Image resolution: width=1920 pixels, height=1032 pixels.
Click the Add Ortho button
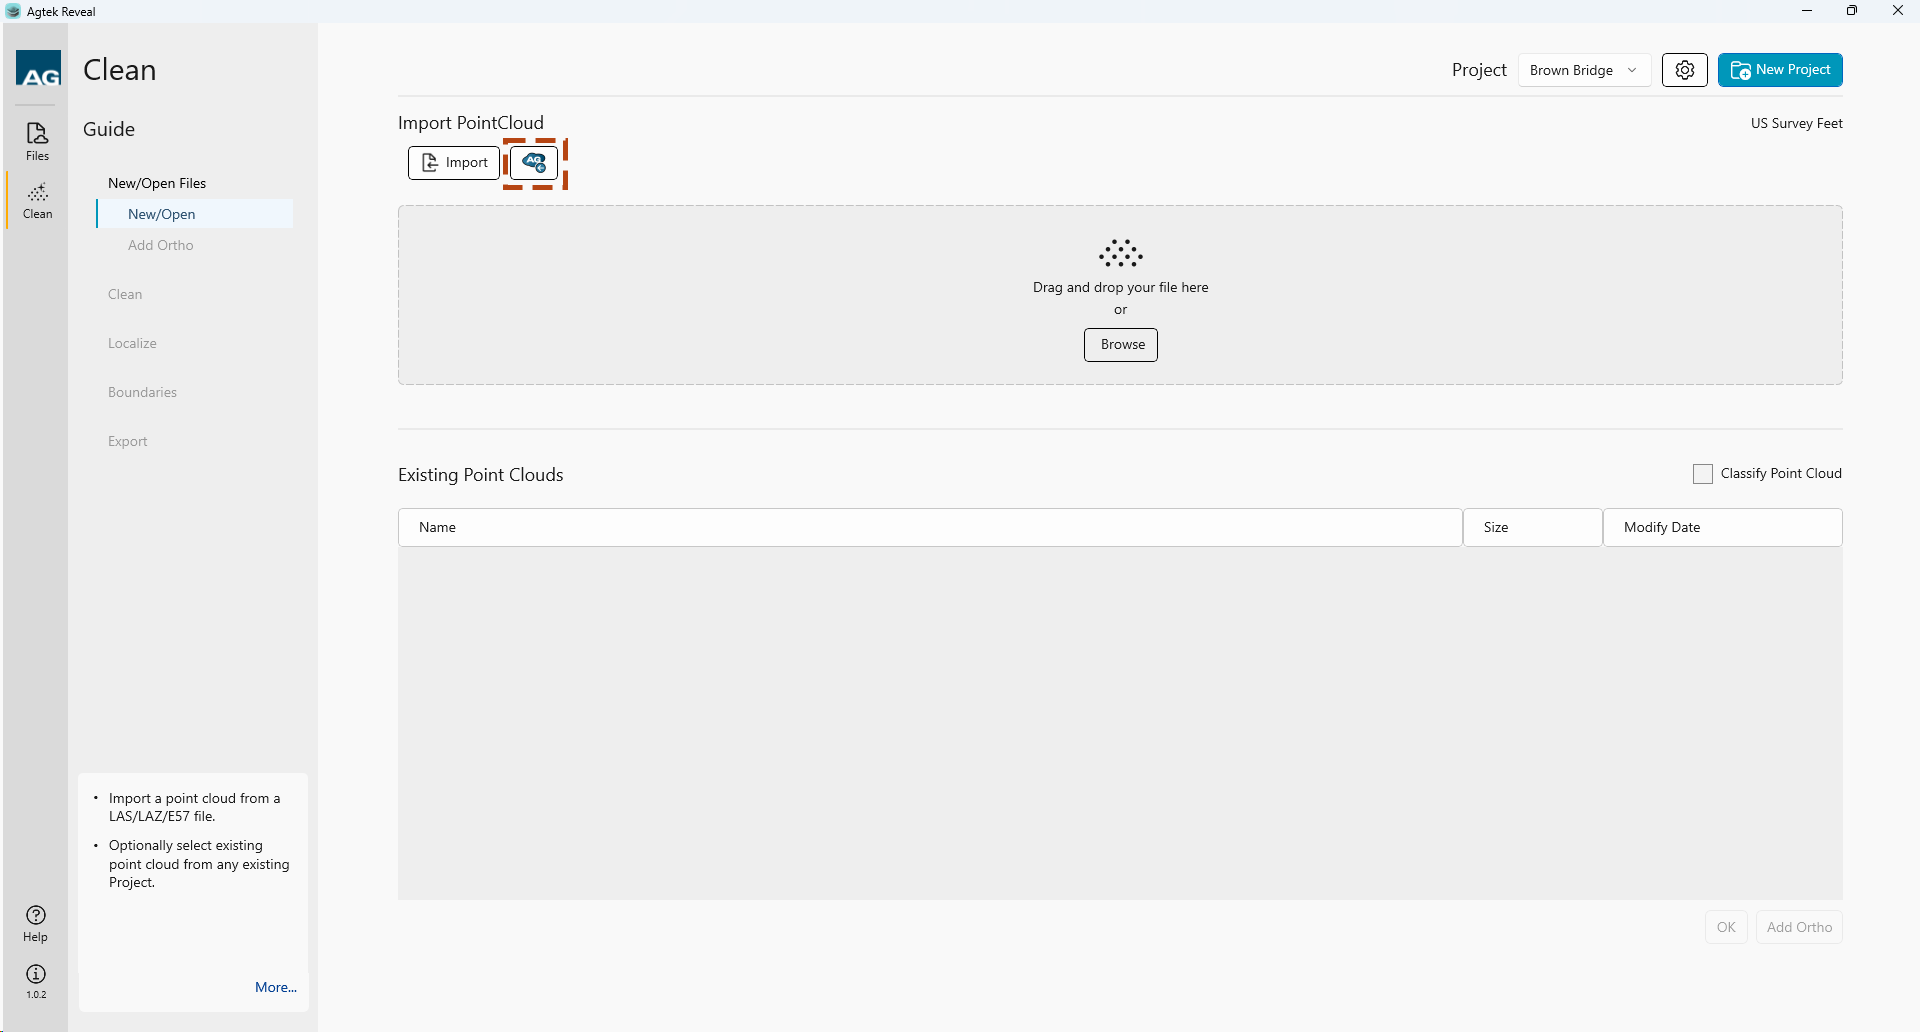(1799, 927)
